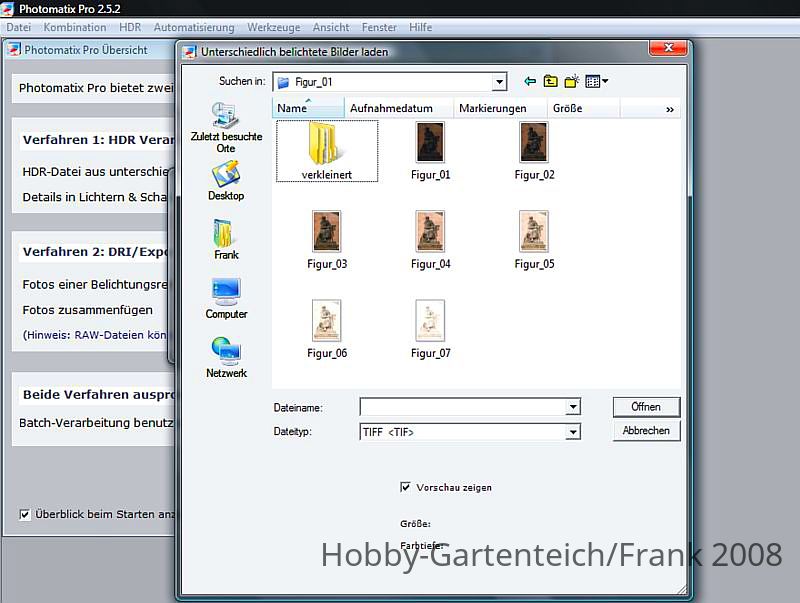Open the Fenster menu
This screenshot has height=603, width=800.
coord(379,27)
